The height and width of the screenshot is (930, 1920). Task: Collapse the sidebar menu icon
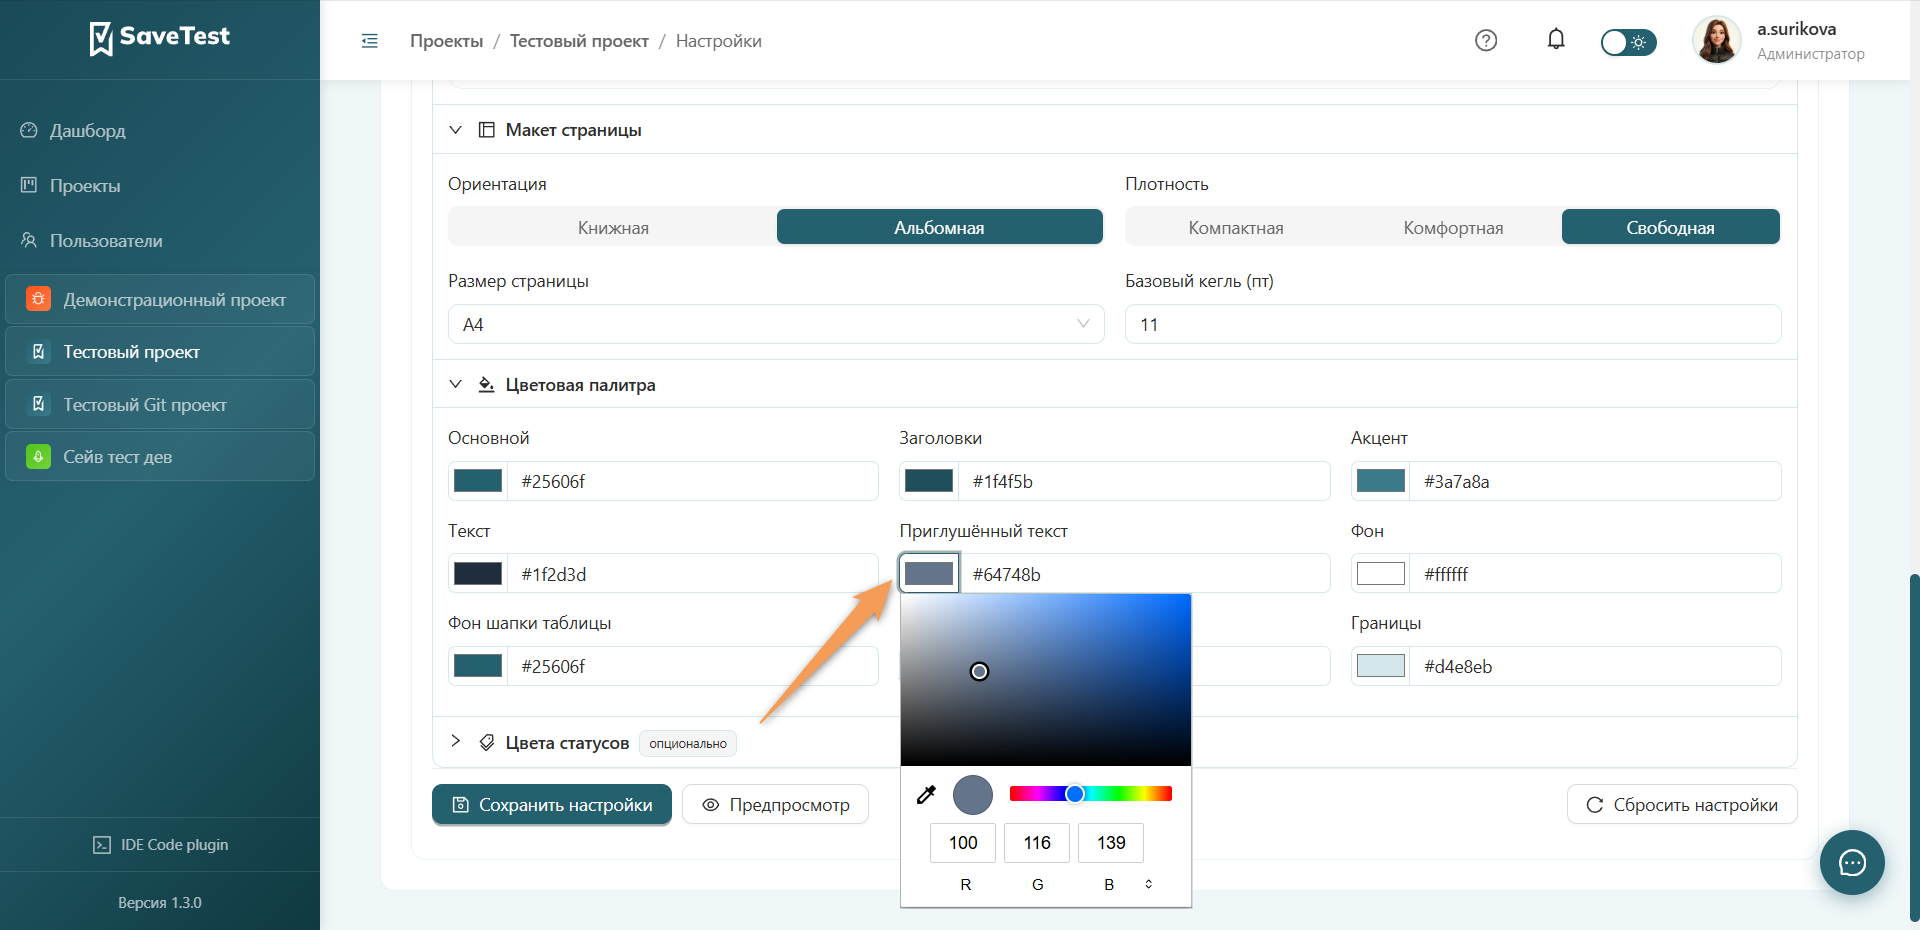[370, 41]
